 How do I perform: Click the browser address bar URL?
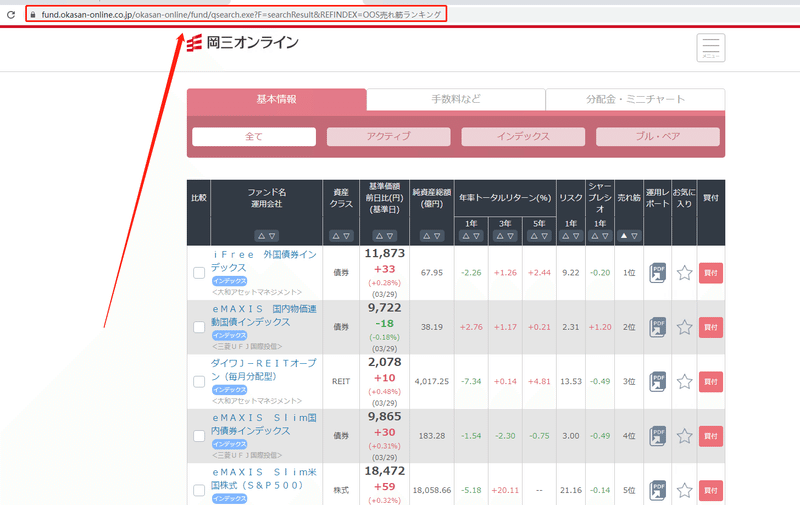pyautogui.click(x=241, y=15)
